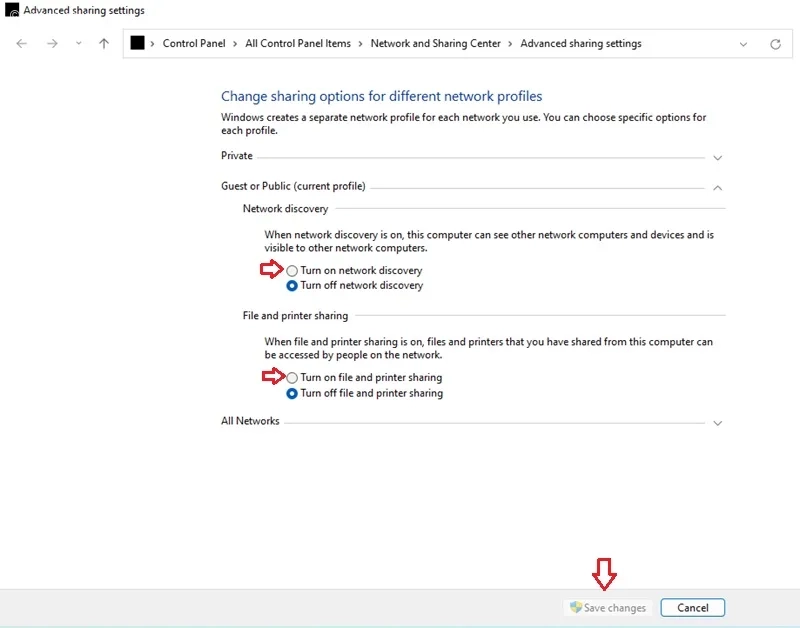Collapse the Guest or Public profile section

pyautogui.click(x=717, y=188)
